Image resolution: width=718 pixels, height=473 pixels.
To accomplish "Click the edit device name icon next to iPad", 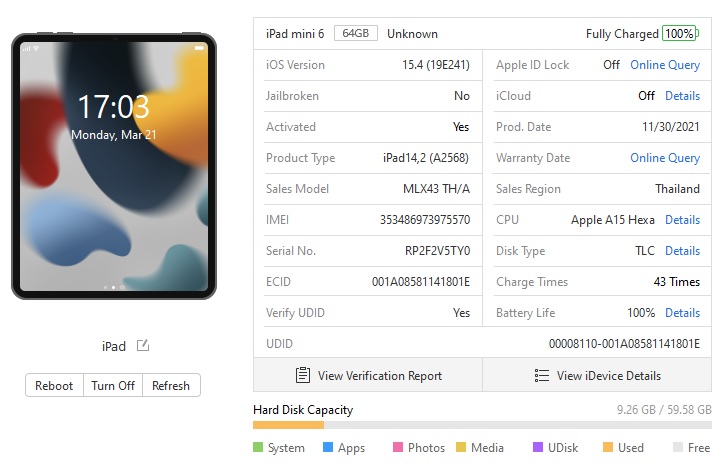I will coord(143,345).
